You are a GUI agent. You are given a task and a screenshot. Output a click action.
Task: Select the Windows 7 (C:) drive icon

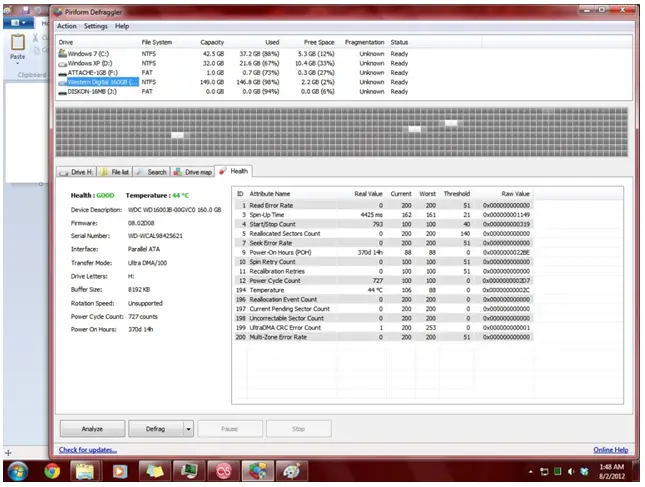click(63, 53)
